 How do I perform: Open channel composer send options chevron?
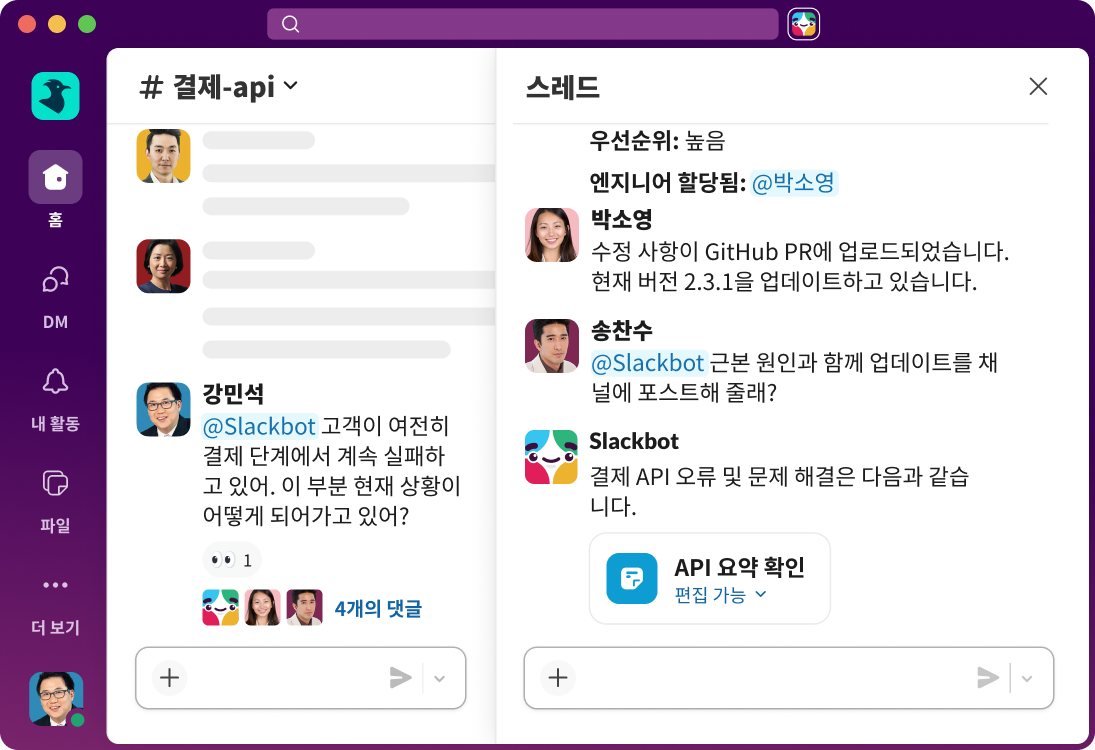point(439,678)
